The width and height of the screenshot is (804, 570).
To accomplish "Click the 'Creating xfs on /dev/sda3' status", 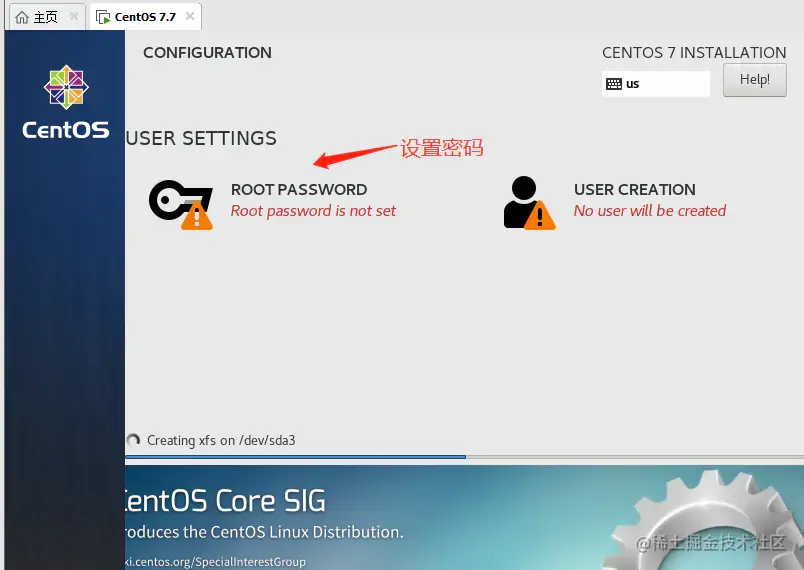I will [x=221, y=440].
